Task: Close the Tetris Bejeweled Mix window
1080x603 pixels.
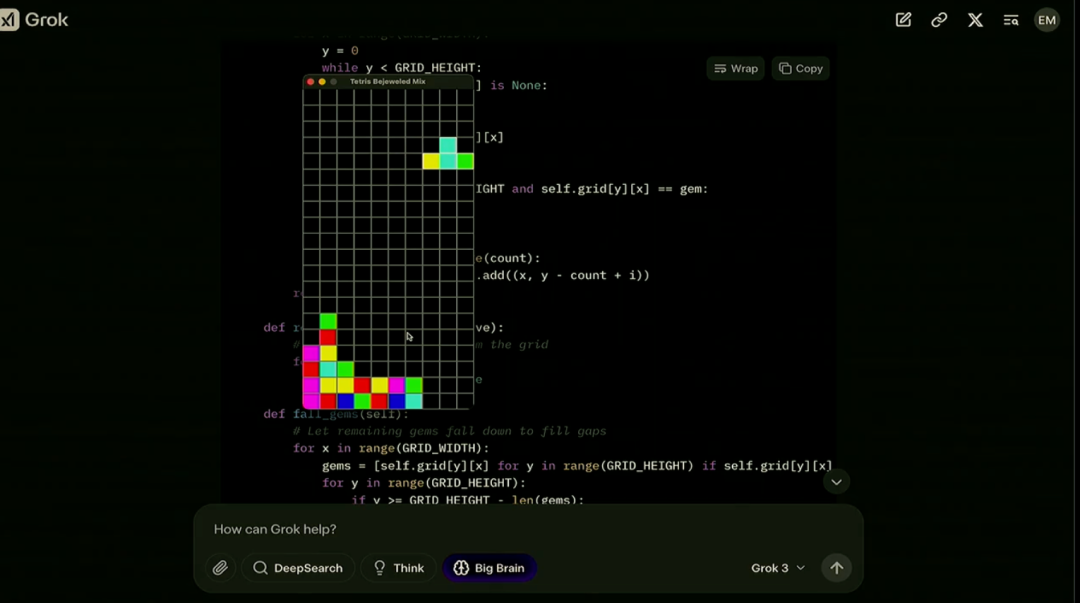Action: [311, 81]
